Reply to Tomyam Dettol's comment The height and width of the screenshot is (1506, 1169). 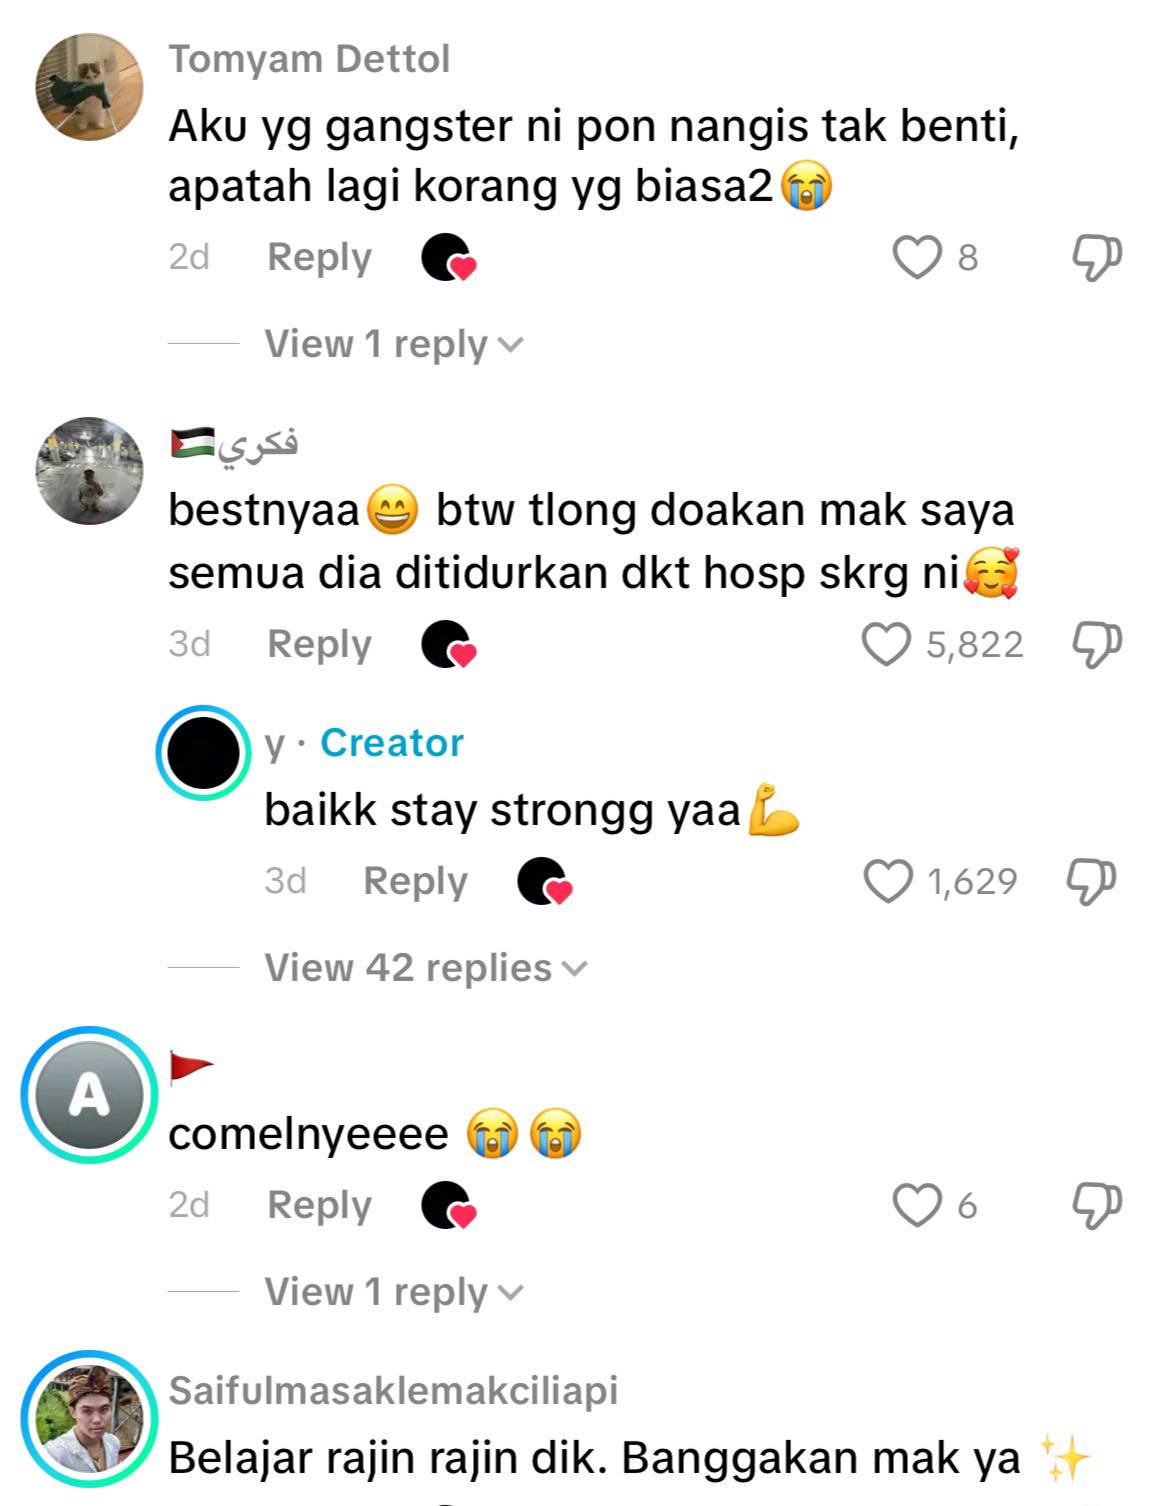319,258
